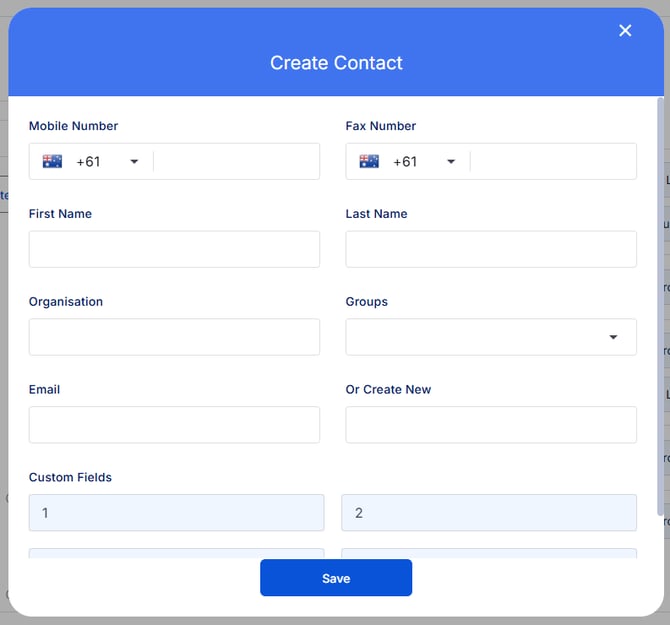Image resolution: width=670 pixels, height=625 pixels.
Task: Focus the Mobile Number text input
Action: (235, 162)
